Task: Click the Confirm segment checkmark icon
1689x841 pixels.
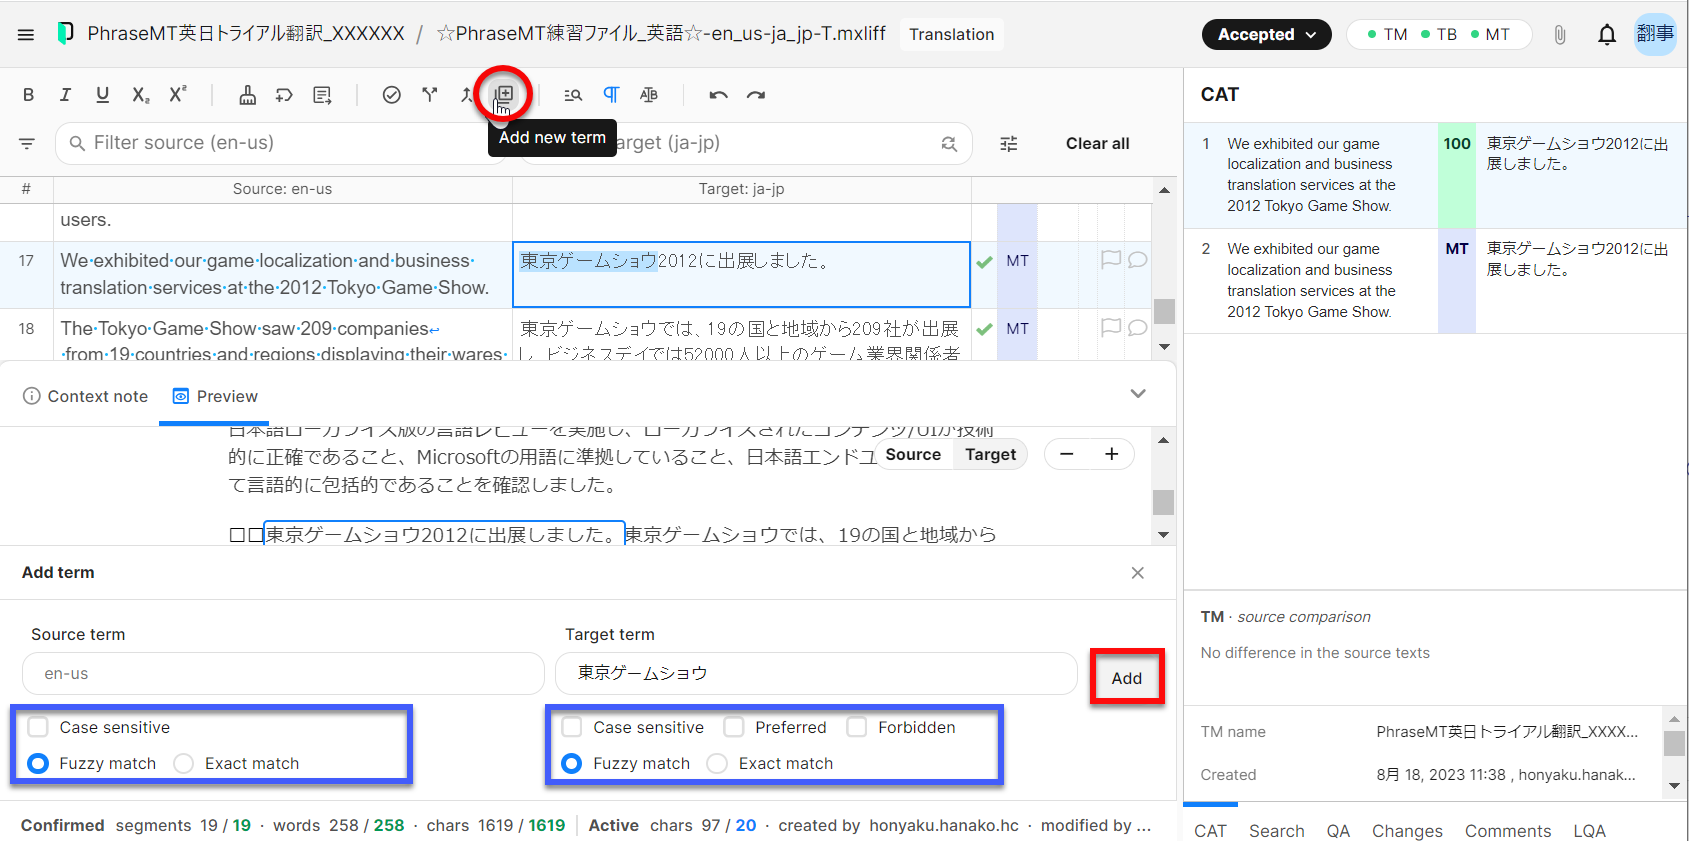Action: coord(392,95)
